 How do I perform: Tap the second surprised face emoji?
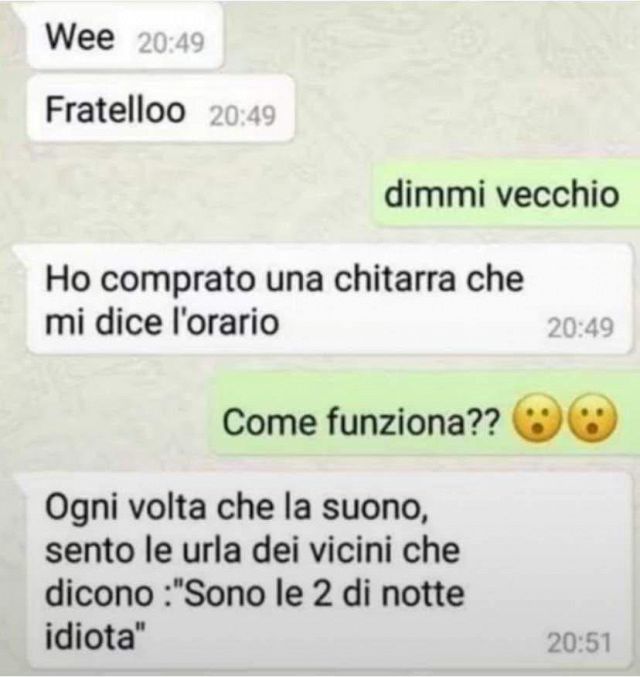coord(593,418)
